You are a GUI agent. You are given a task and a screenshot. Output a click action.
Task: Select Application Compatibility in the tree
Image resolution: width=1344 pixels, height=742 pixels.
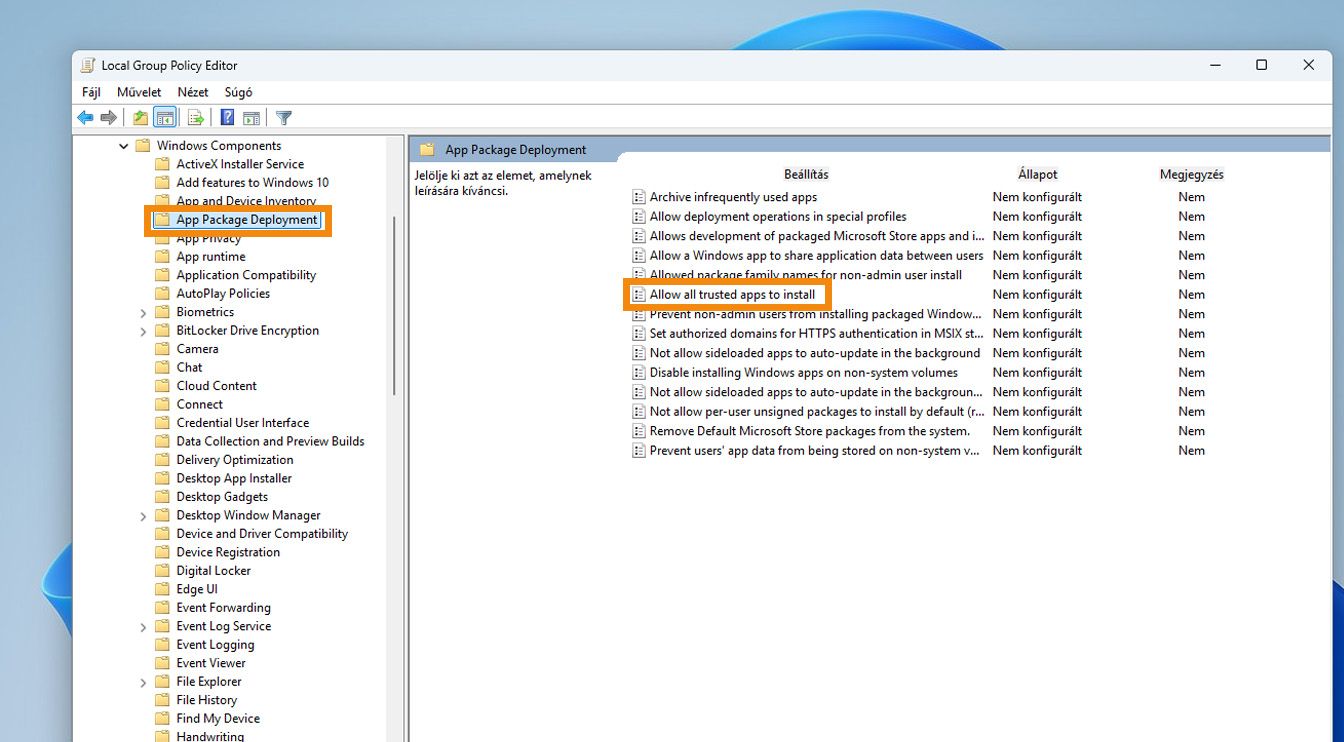coord(246,275)
